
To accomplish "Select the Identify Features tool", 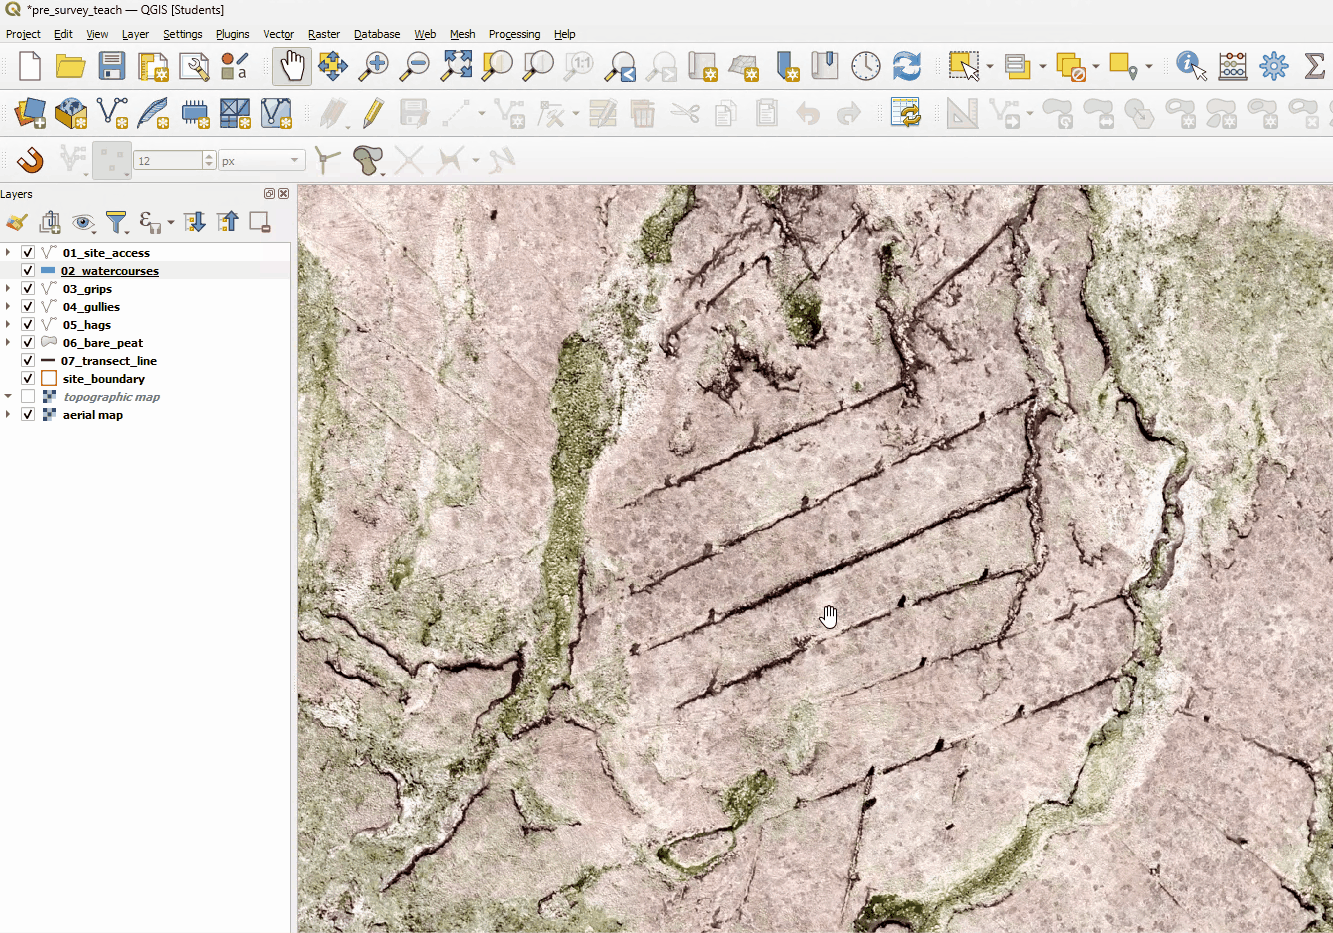I will click(x=1190, y=67).
